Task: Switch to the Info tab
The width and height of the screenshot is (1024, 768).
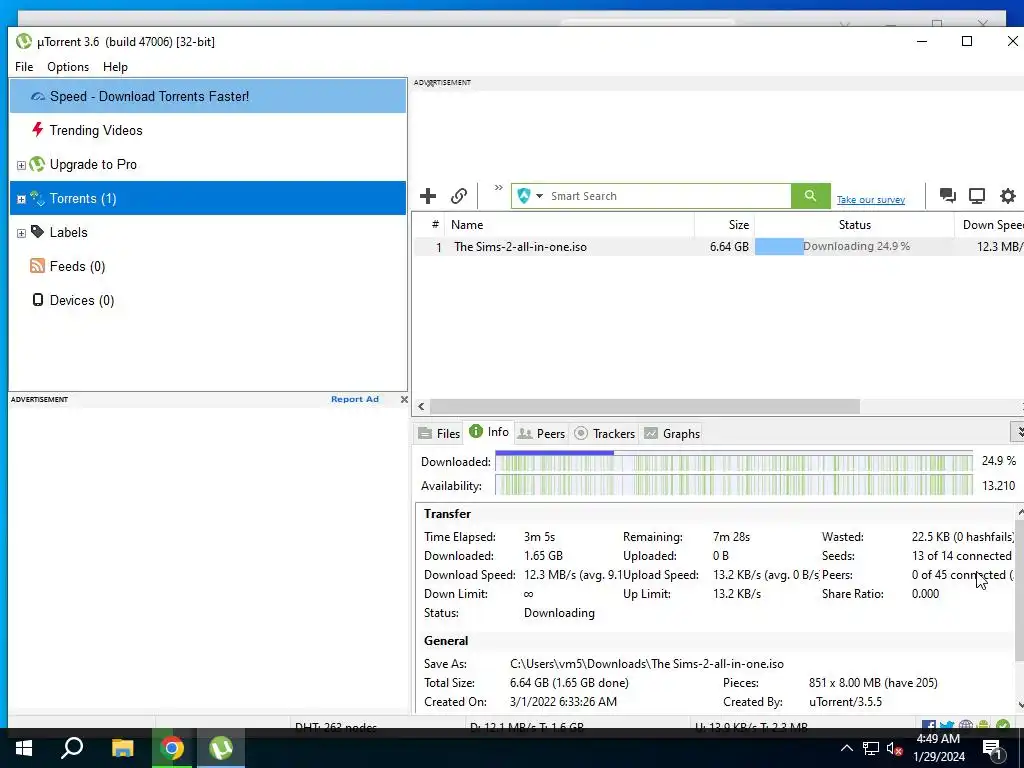Action: (488, 432)
